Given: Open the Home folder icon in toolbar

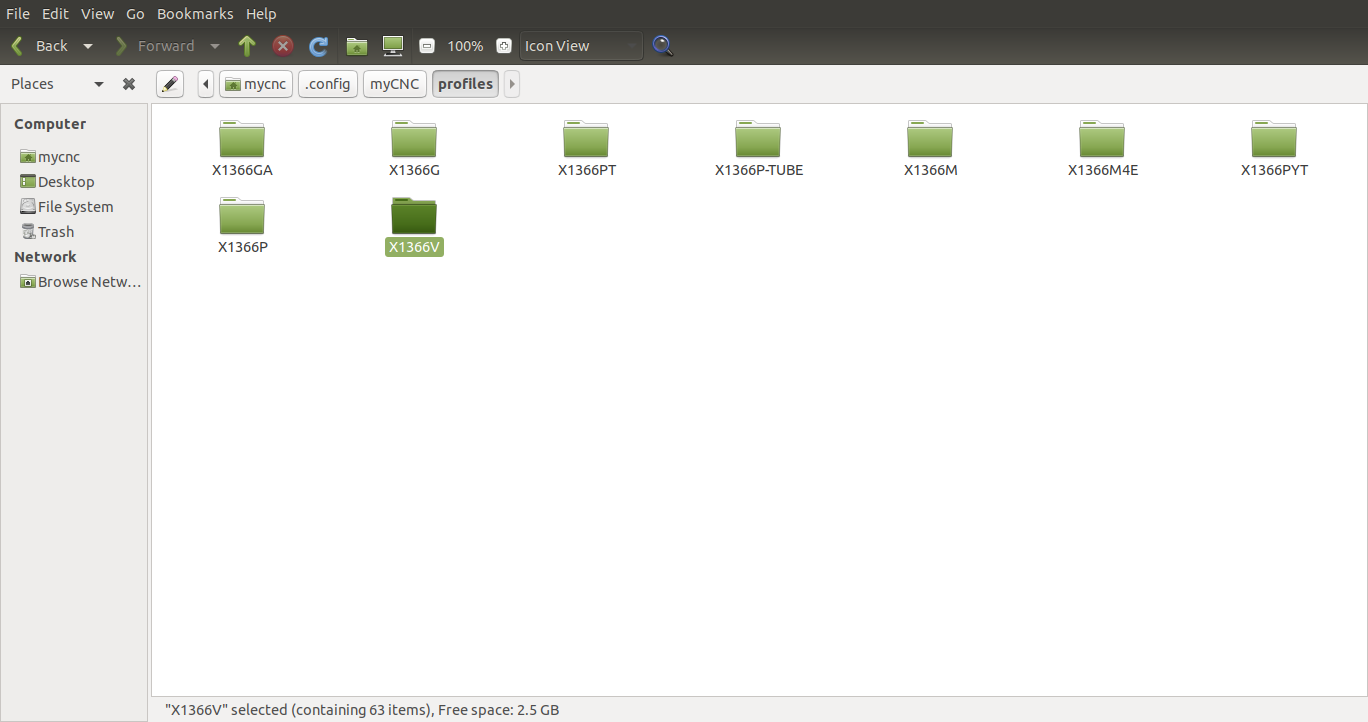Looking at the screenshot, I should click(356, 46).
